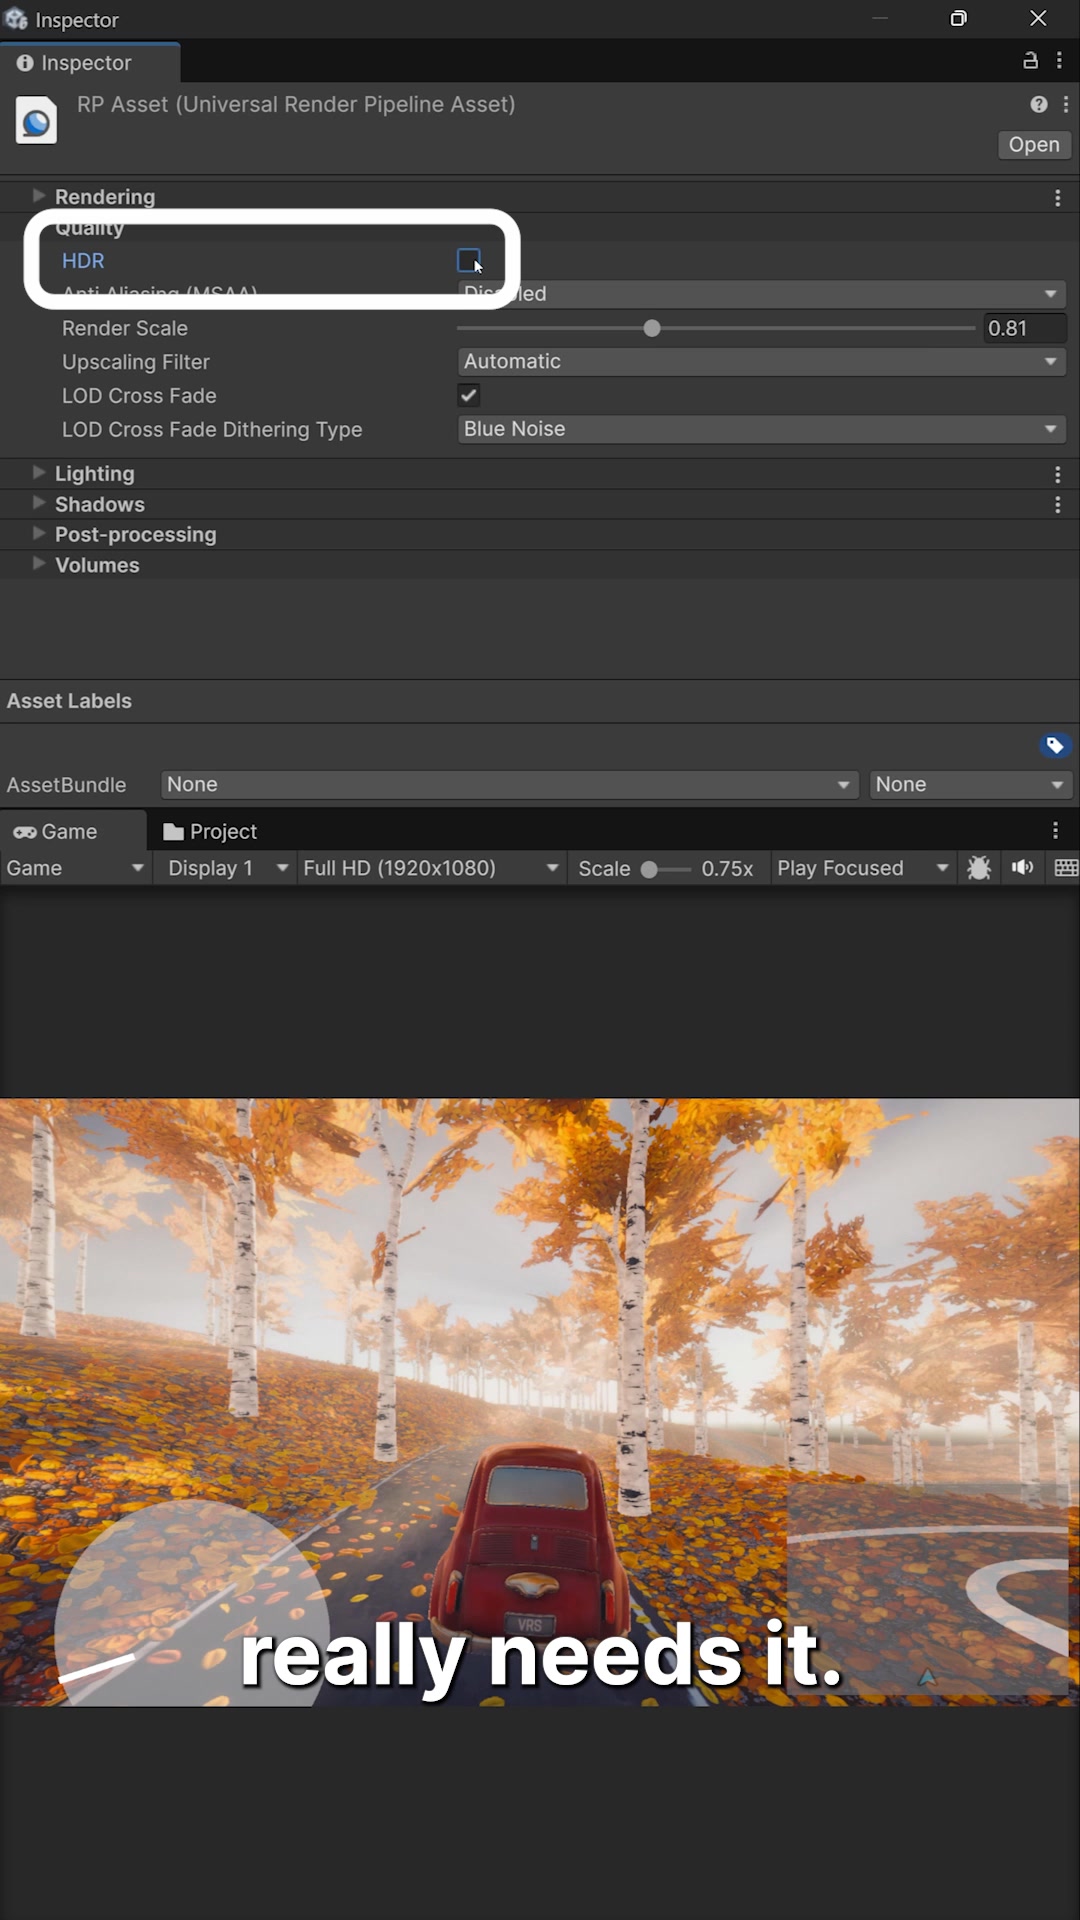
Task: Open the Full HD resolution dropdown
Action: [431, 868]
